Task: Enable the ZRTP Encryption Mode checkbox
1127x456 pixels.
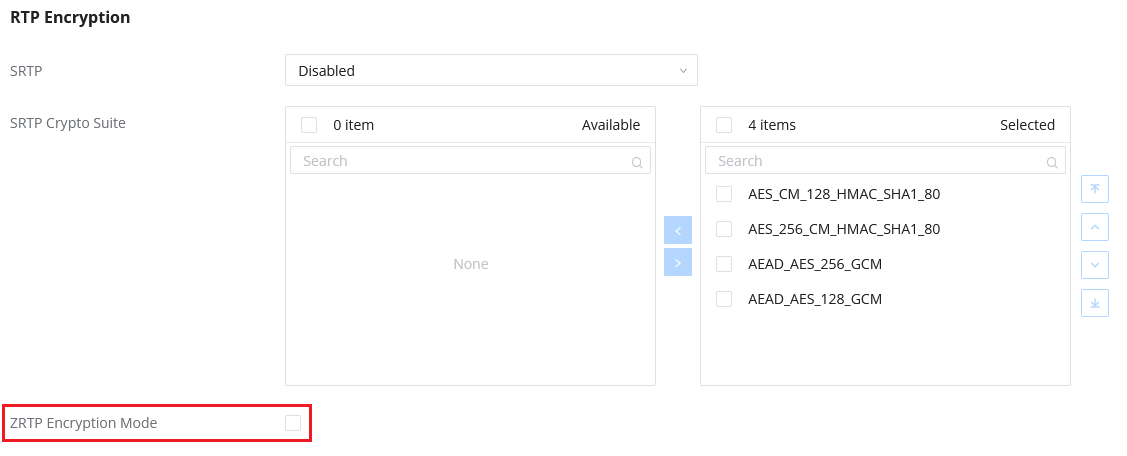Action: pyautogui.click(x=293, y=423)
